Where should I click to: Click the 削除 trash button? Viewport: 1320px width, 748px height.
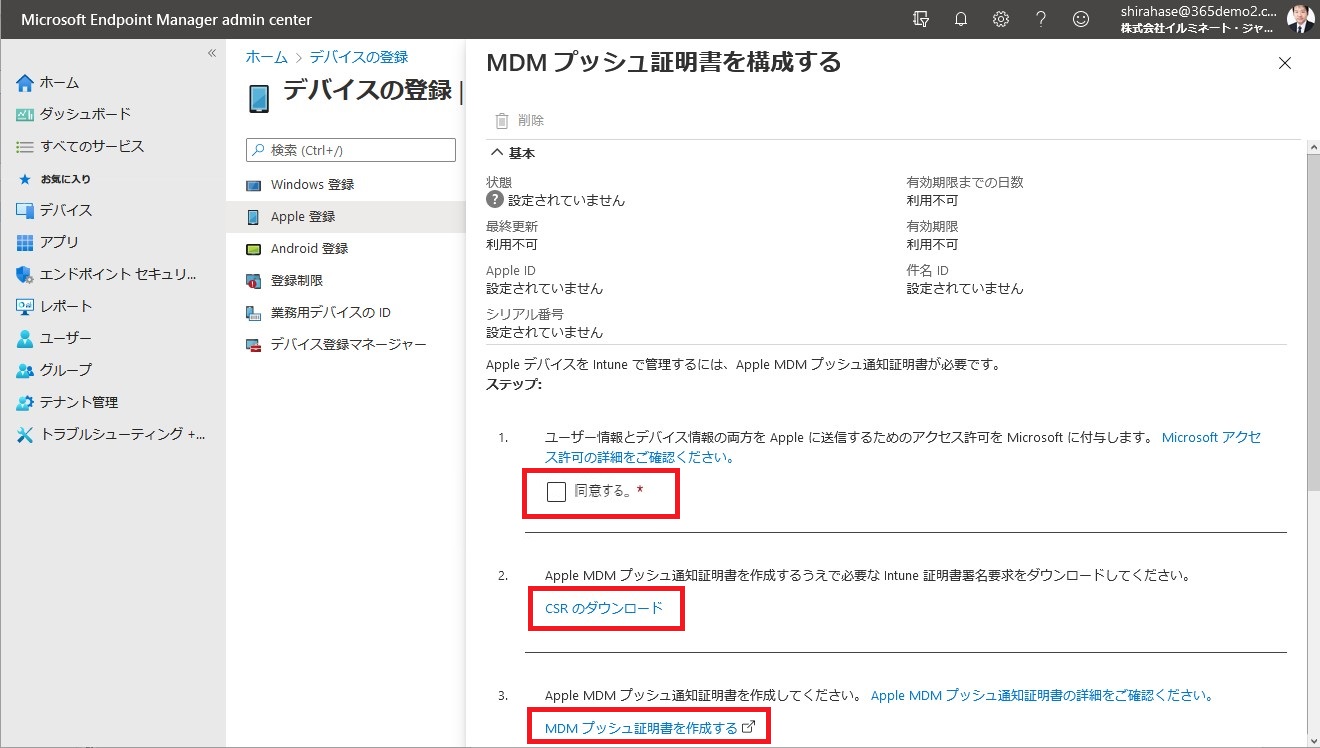tap(520, 120)
